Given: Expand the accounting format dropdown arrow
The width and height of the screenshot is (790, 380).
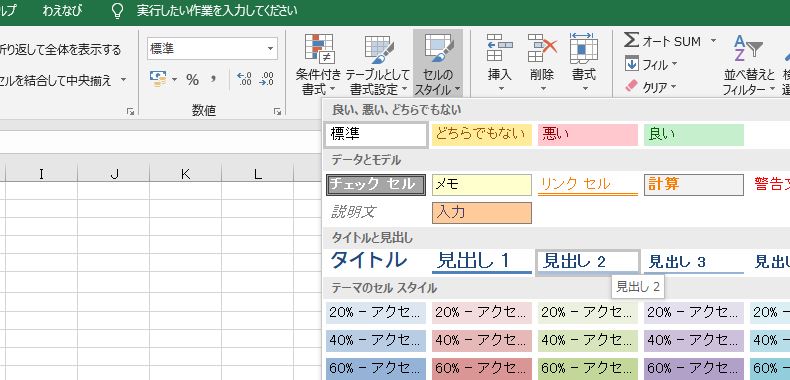Looking at the screenshot, I should click(x=175, y=79).
